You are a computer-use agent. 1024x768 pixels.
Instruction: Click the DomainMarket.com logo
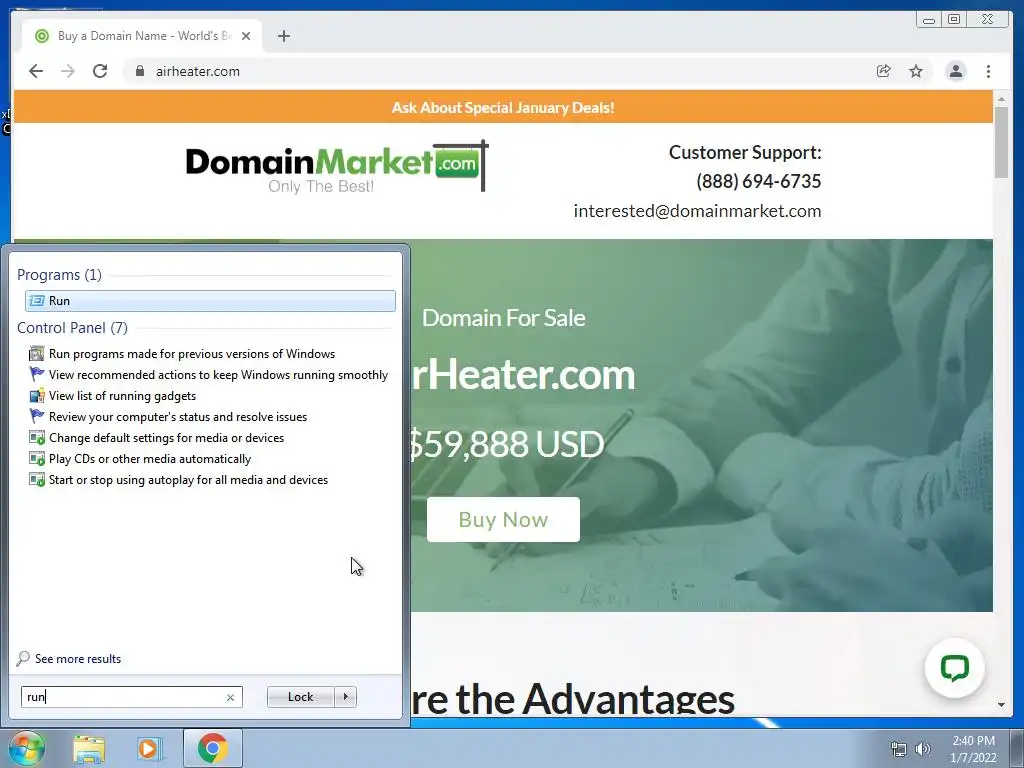tap(337, 167)
